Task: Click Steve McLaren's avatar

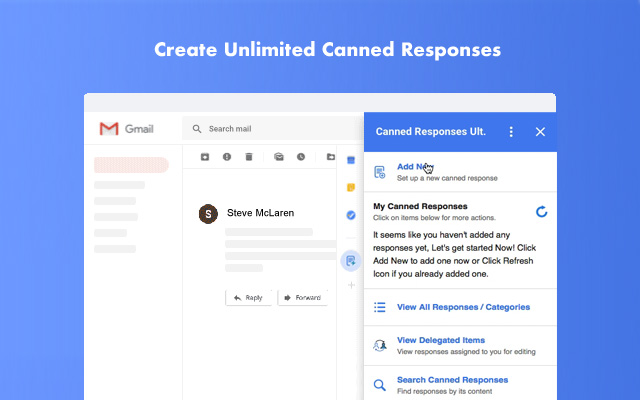Action: (208, 214)
